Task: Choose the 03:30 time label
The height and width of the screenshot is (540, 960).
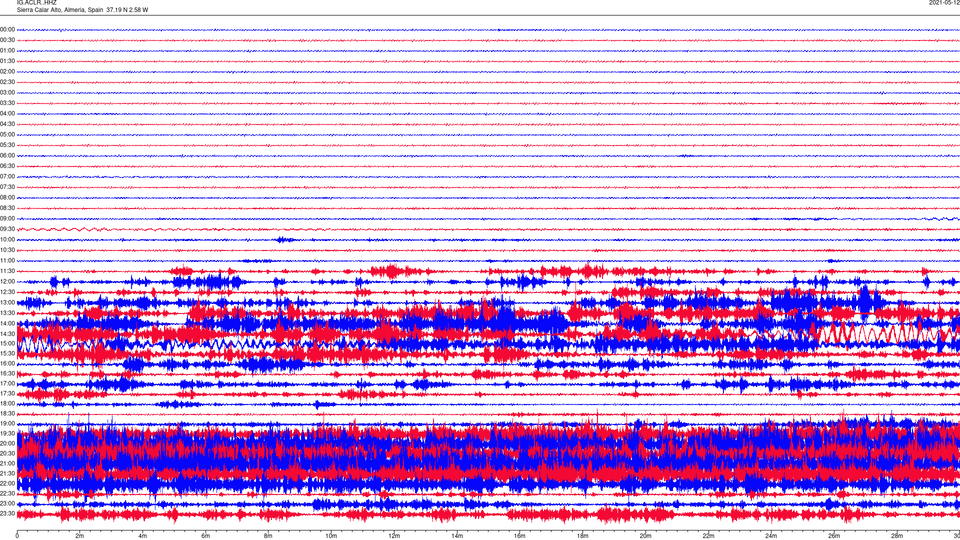Action: tap(7, 103)
